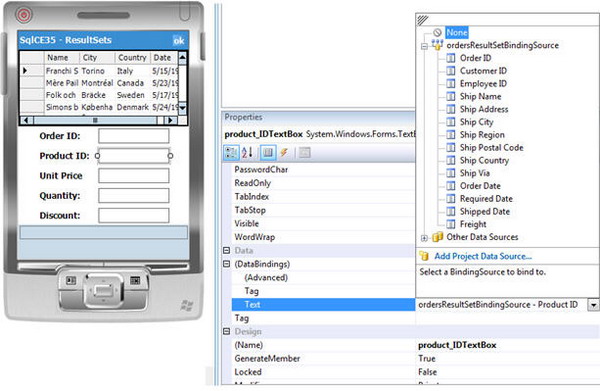Expand the Other Data Sources node

coord(424,238)
